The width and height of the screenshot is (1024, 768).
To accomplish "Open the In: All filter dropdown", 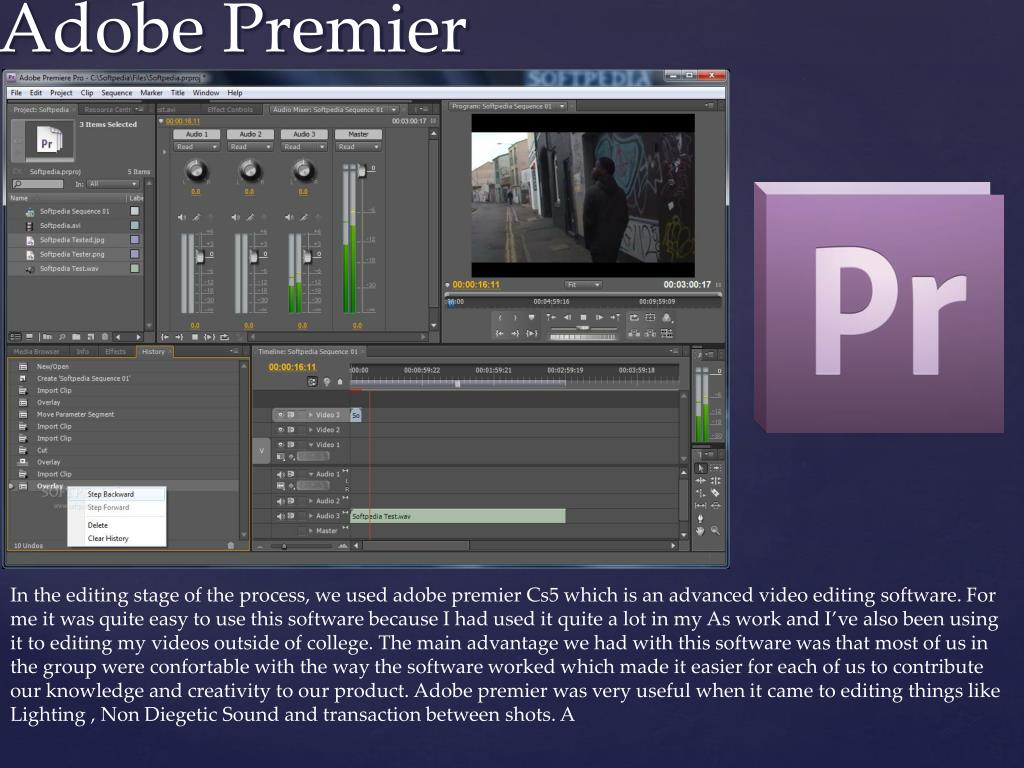I will [113, 184].
